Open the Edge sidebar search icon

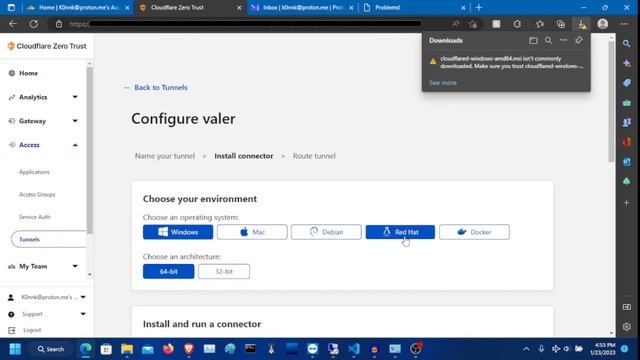click(x=627, y=43)
